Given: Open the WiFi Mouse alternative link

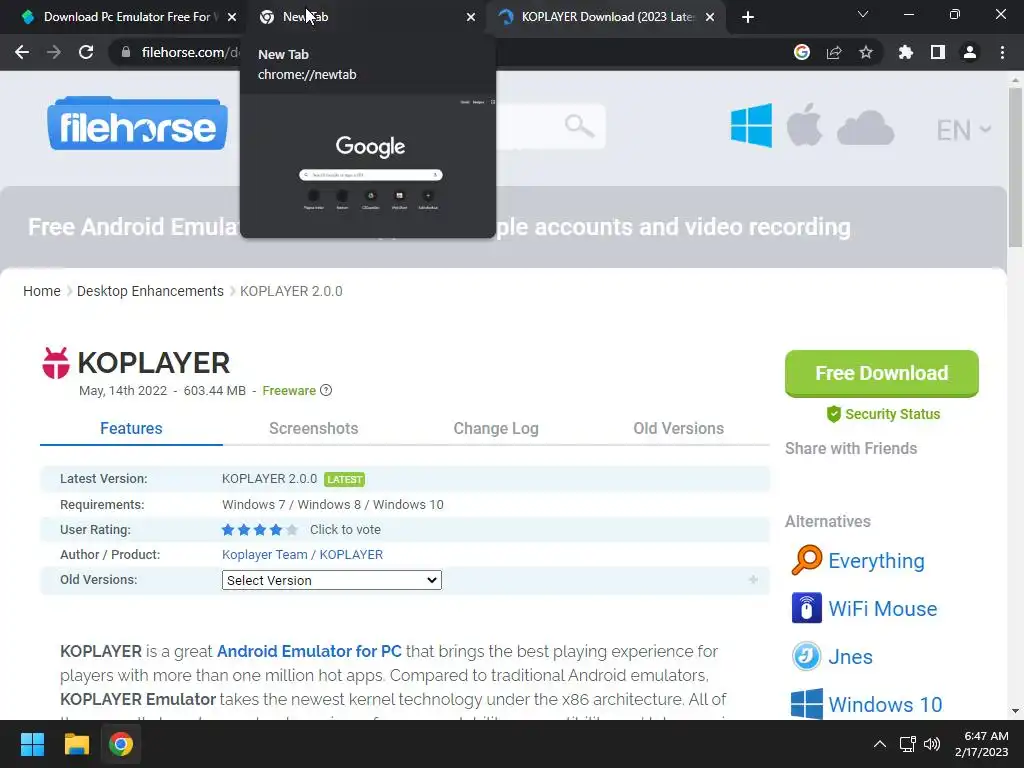Looking at the screenshot, I should coord(883,609).
